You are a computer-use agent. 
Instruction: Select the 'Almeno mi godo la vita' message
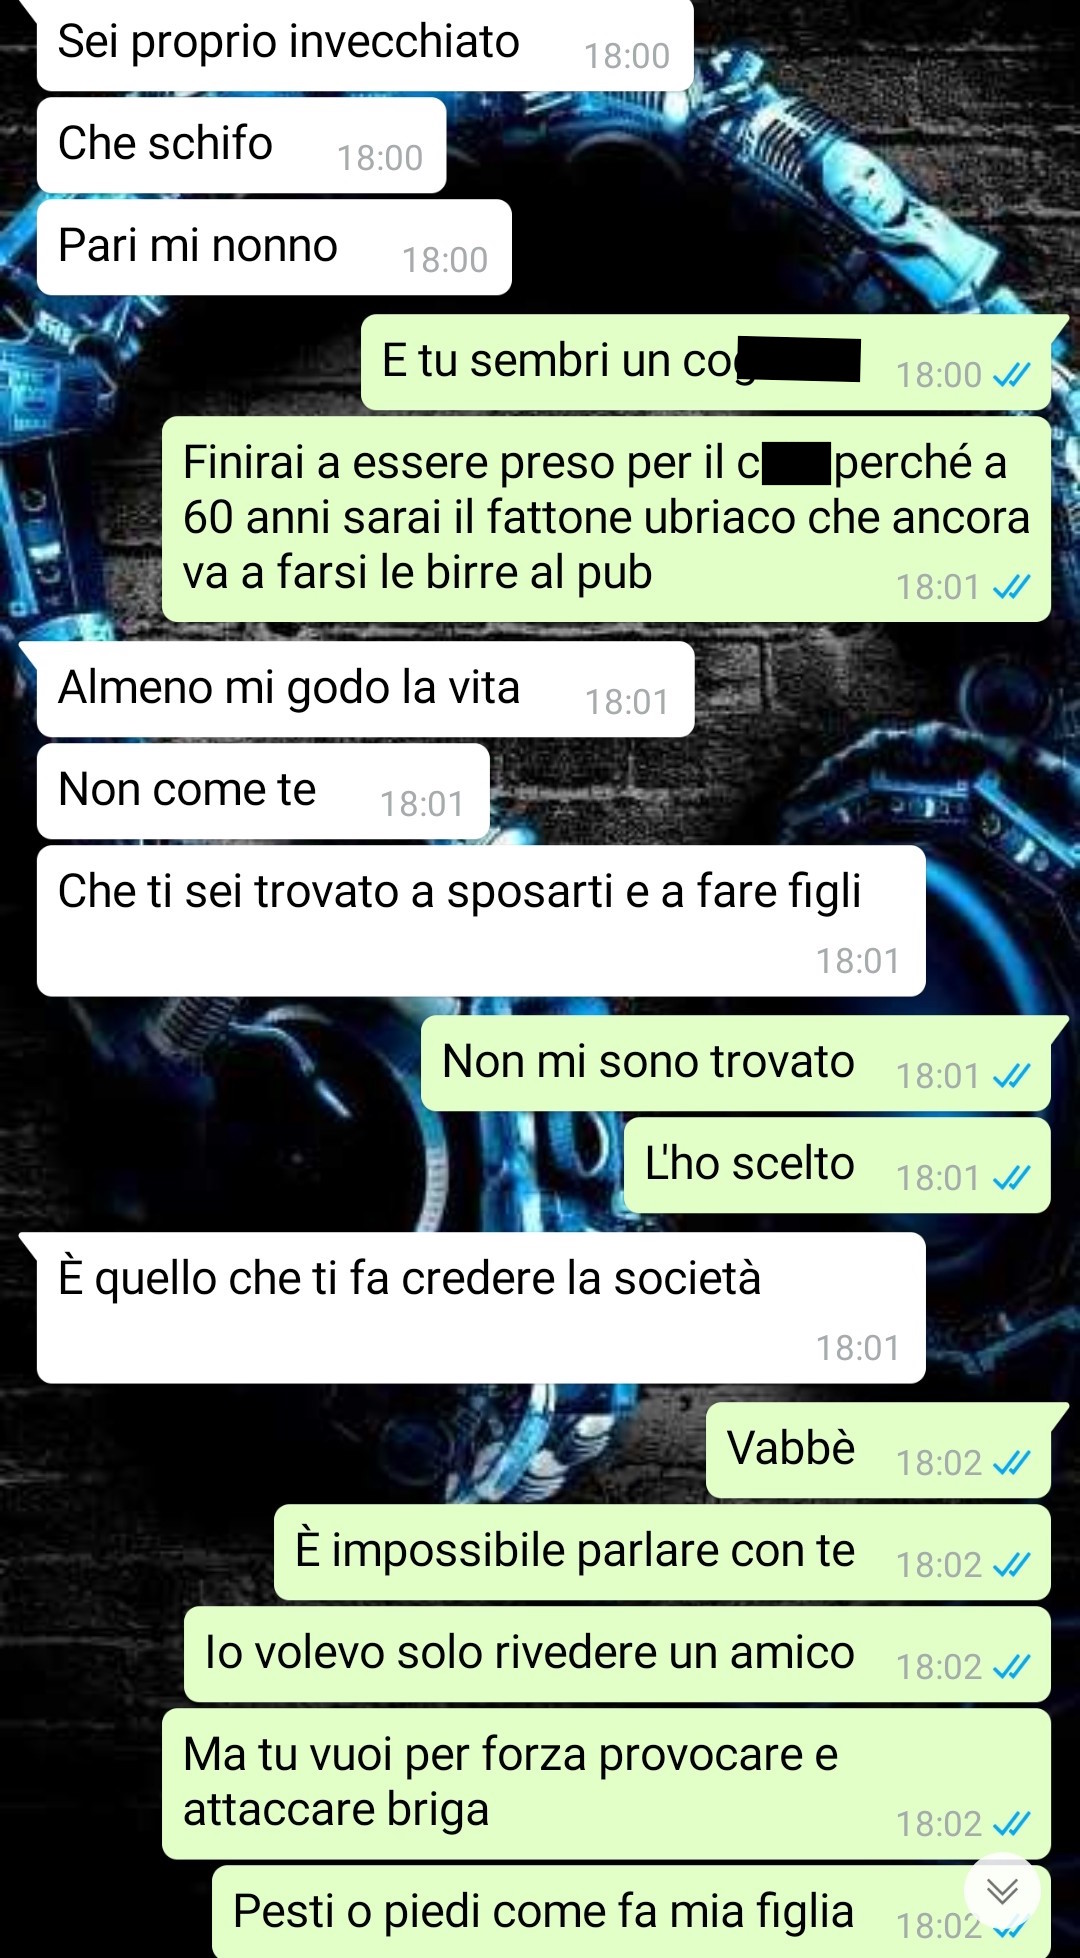click(365, 689)
